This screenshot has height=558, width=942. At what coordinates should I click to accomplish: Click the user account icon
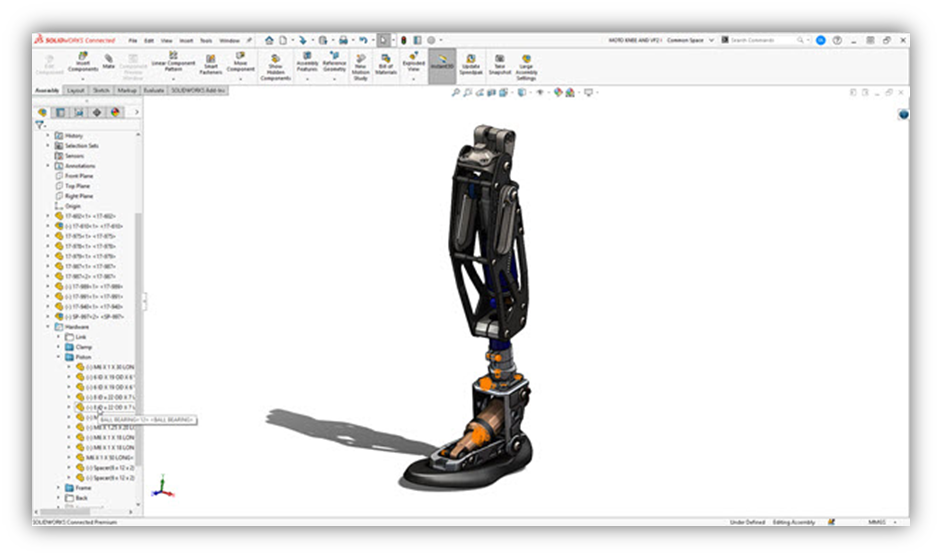[821, 40]
